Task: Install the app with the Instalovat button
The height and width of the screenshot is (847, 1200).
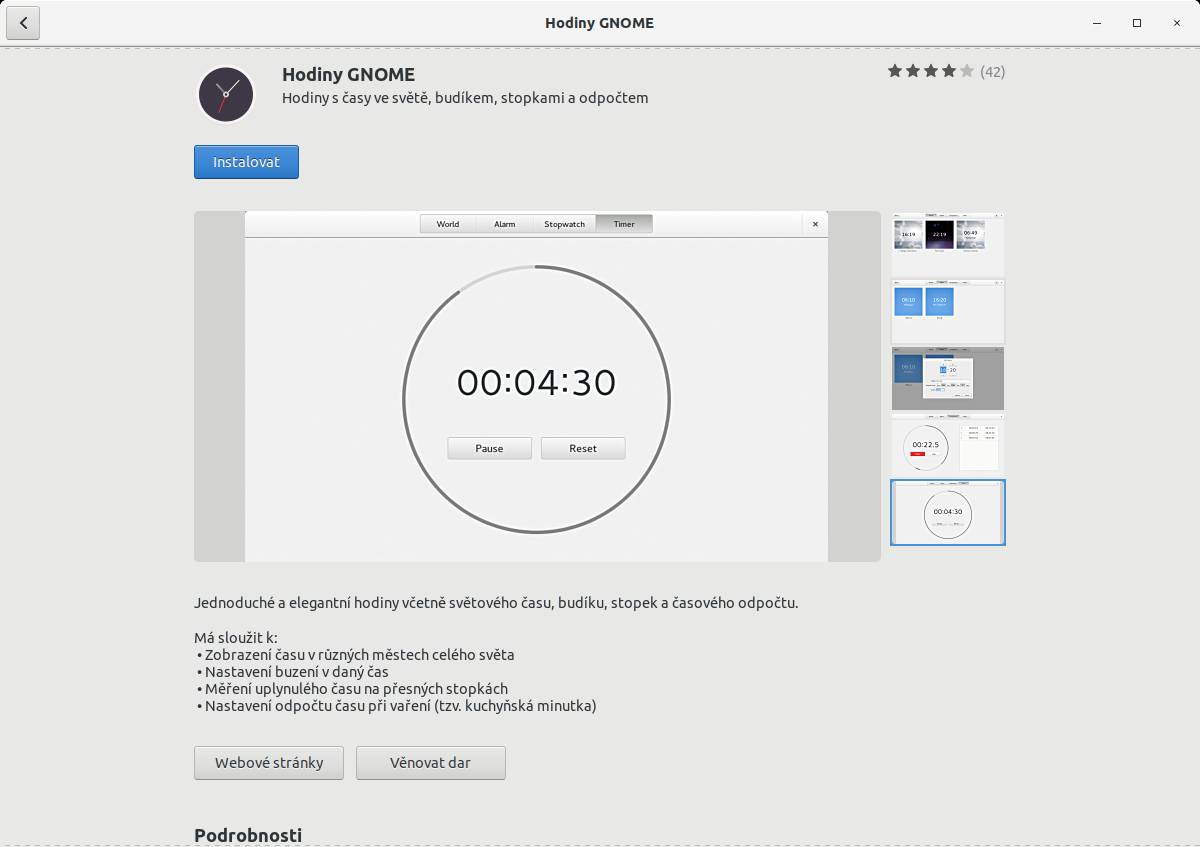Action: click(x=246, y=162)
